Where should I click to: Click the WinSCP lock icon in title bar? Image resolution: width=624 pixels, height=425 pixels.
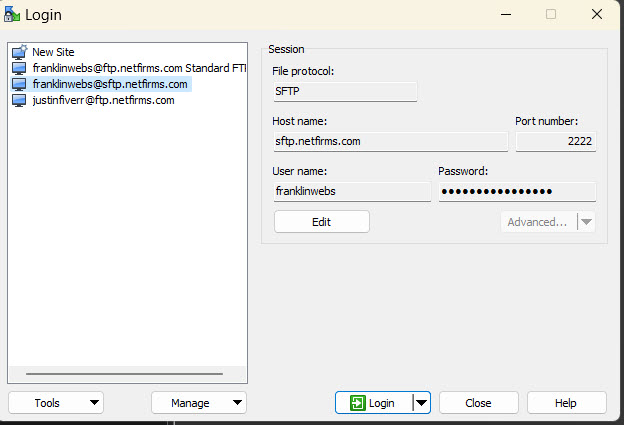10,14
